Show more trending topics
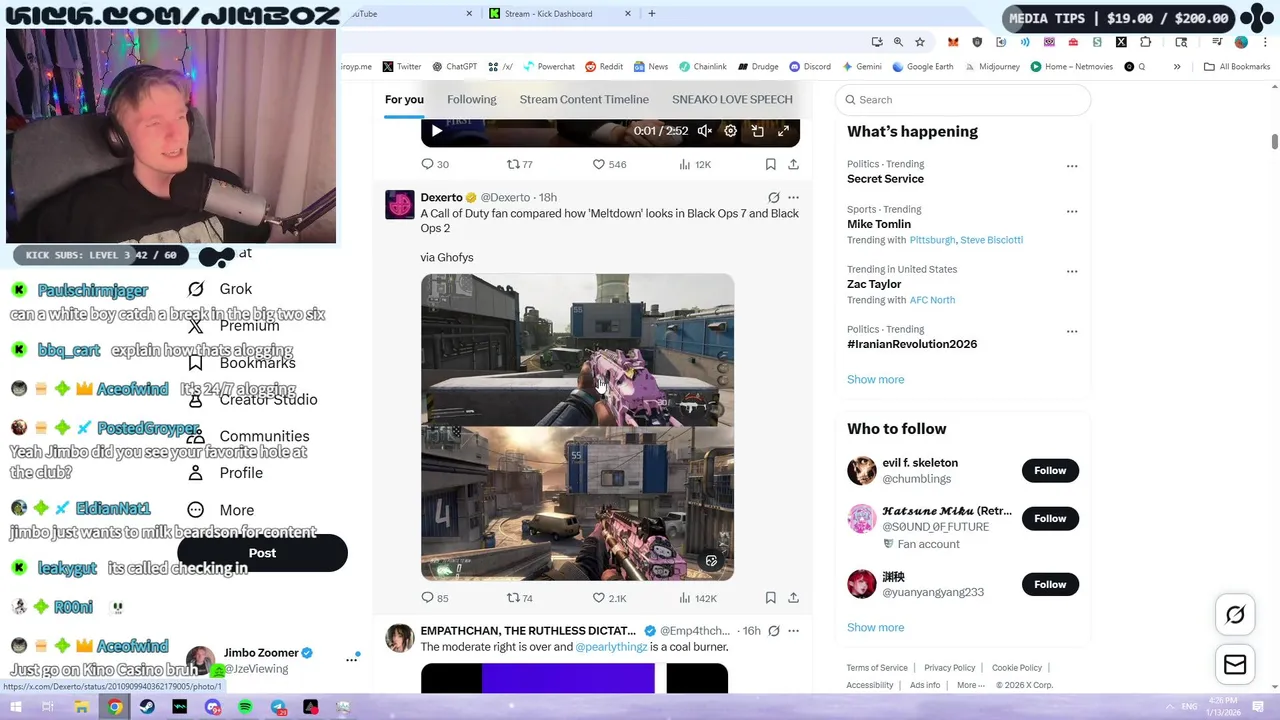This screenshot has width=1280, height=720. tap(875, 379)
